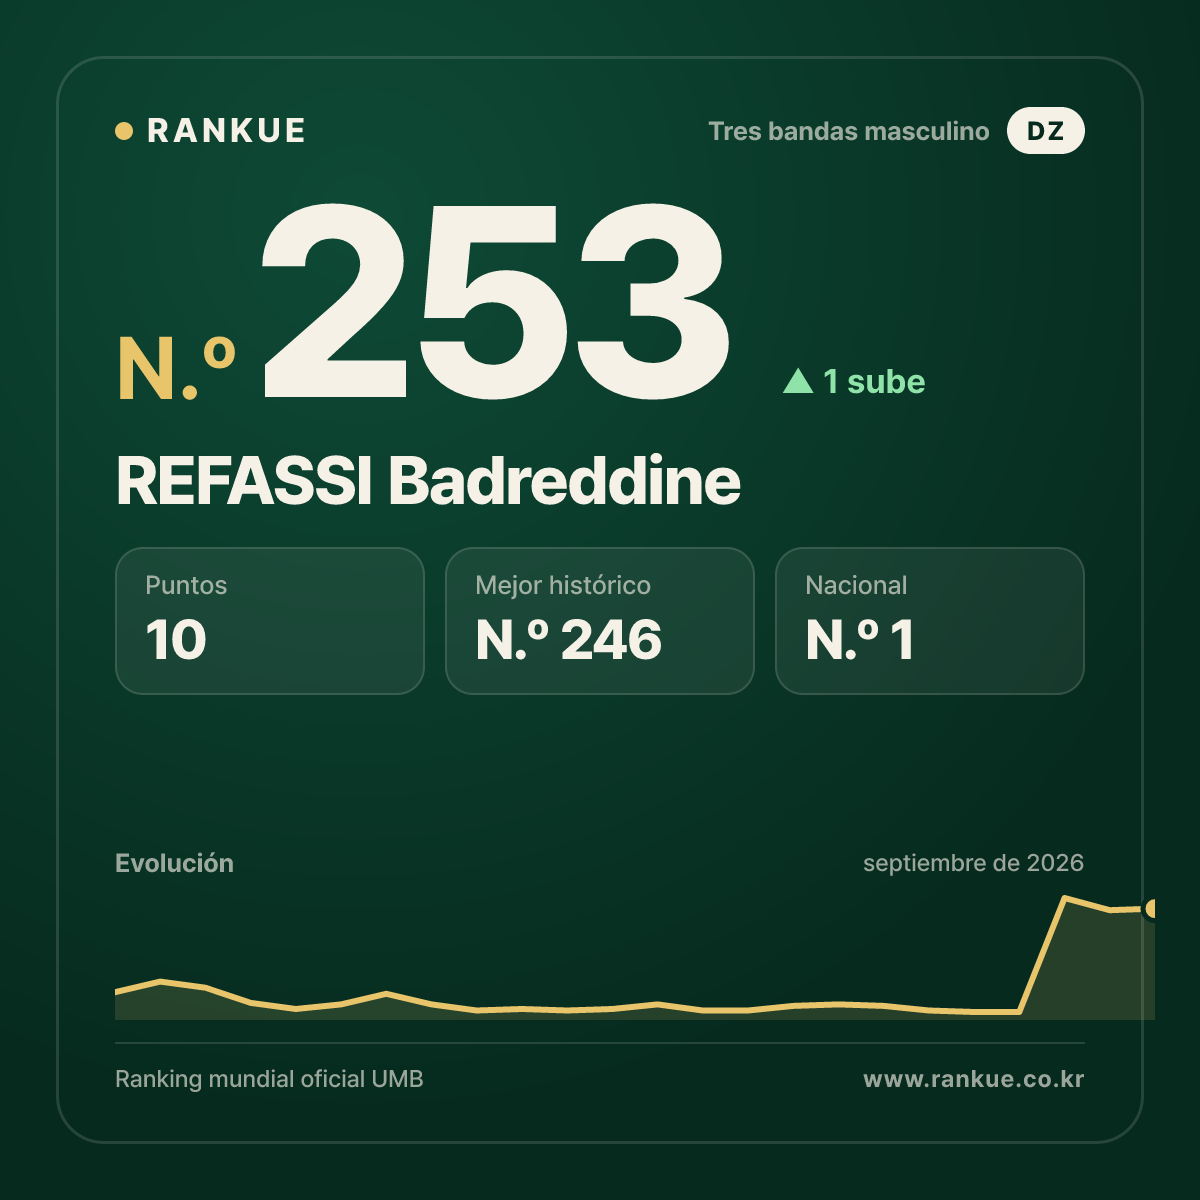Open the www.rankue.co.kr link

click(973, 1079)
